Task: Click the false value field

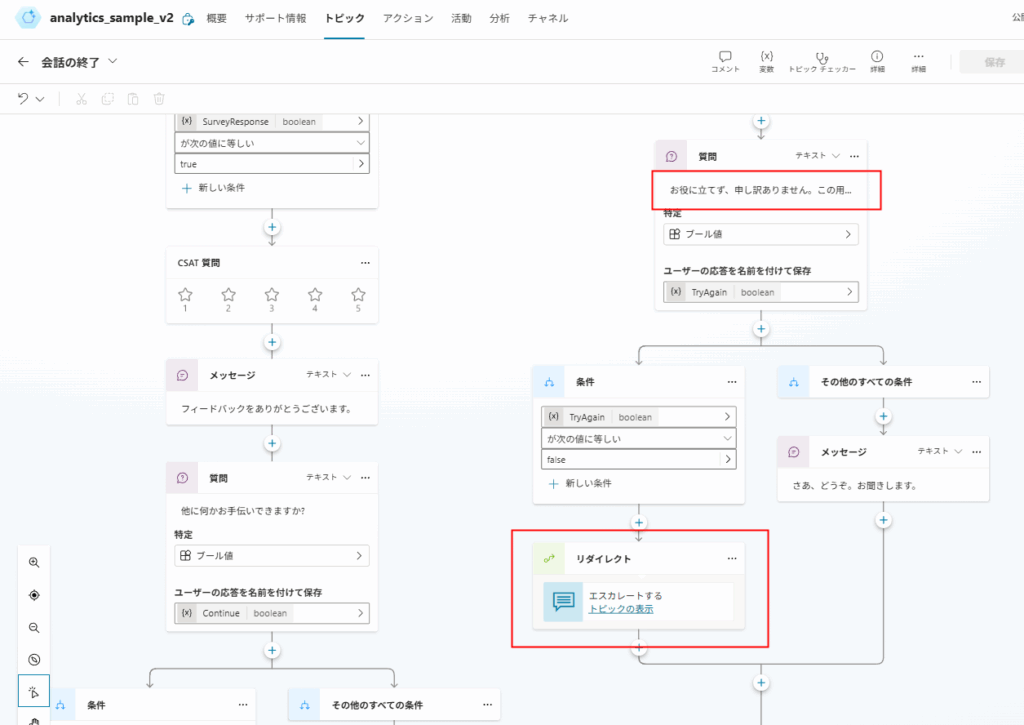Action: coord(639,460)
